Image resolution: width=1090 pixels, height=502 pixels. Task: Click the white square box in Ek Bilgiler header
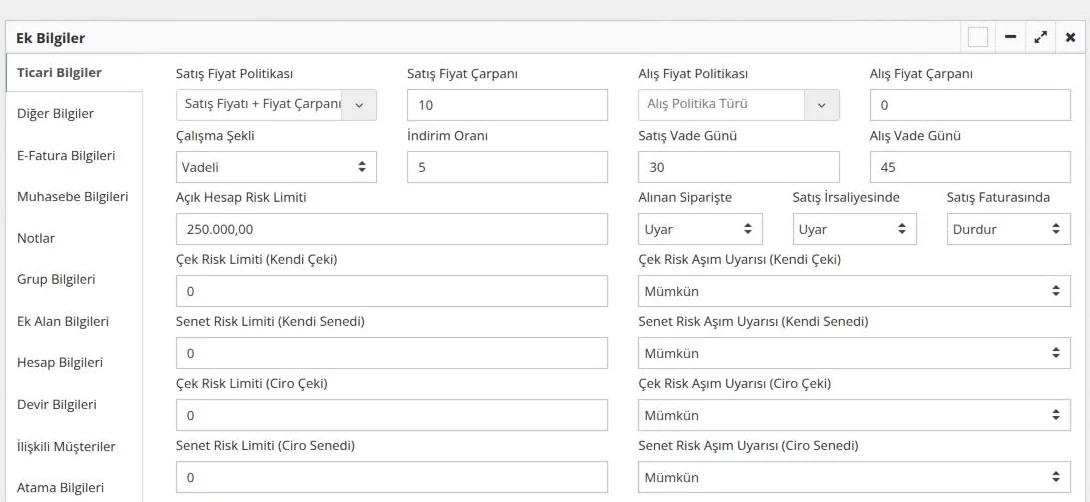(x=977, y=38)
